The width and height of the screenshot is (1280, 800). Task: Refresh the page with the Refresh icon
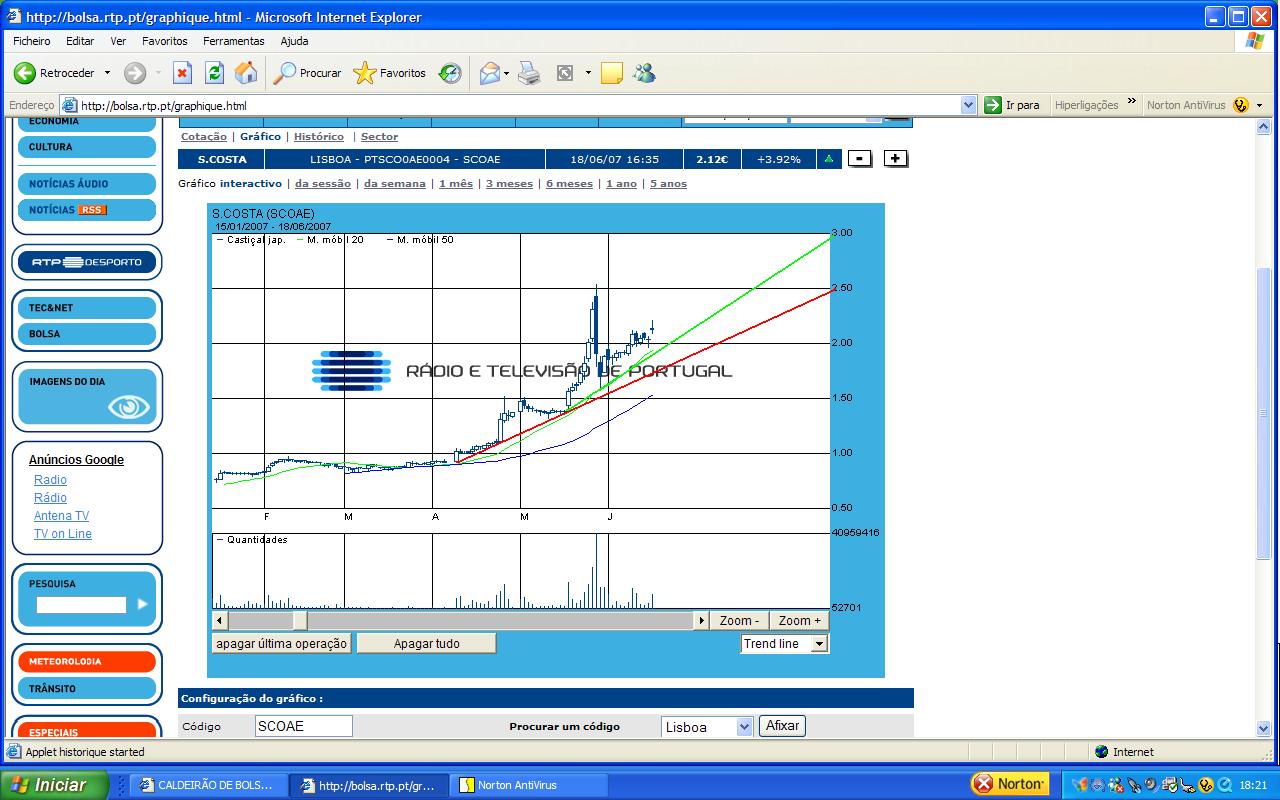coord(214,73)
